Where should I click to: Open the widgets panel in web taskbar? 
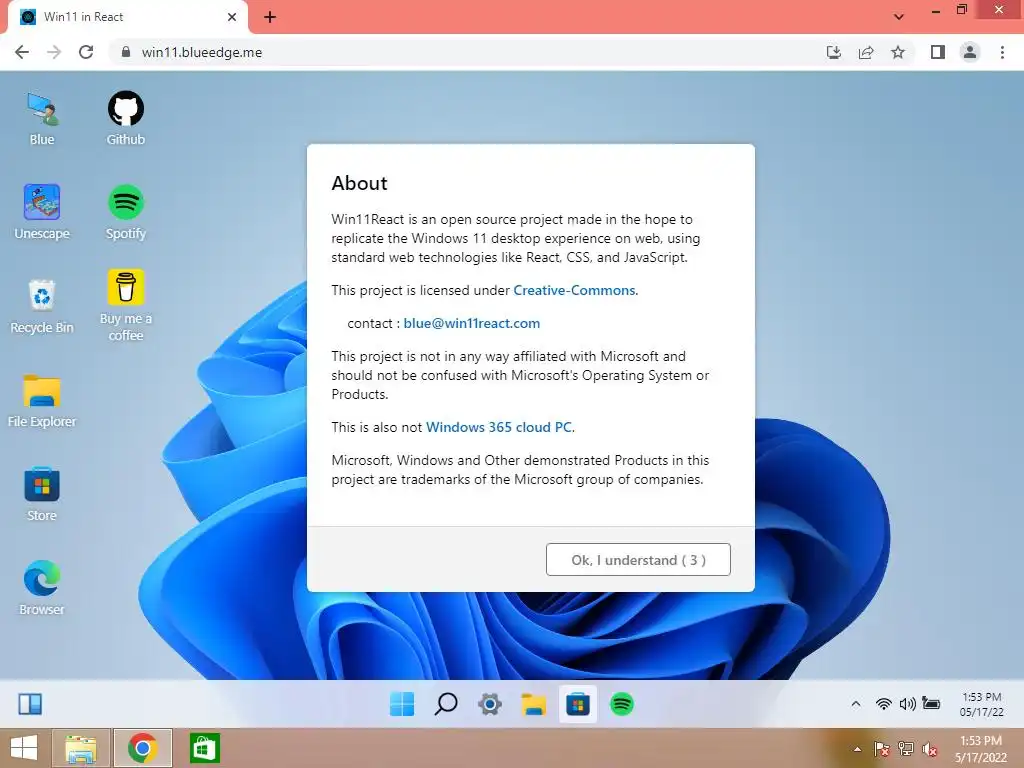pos(30,704)
